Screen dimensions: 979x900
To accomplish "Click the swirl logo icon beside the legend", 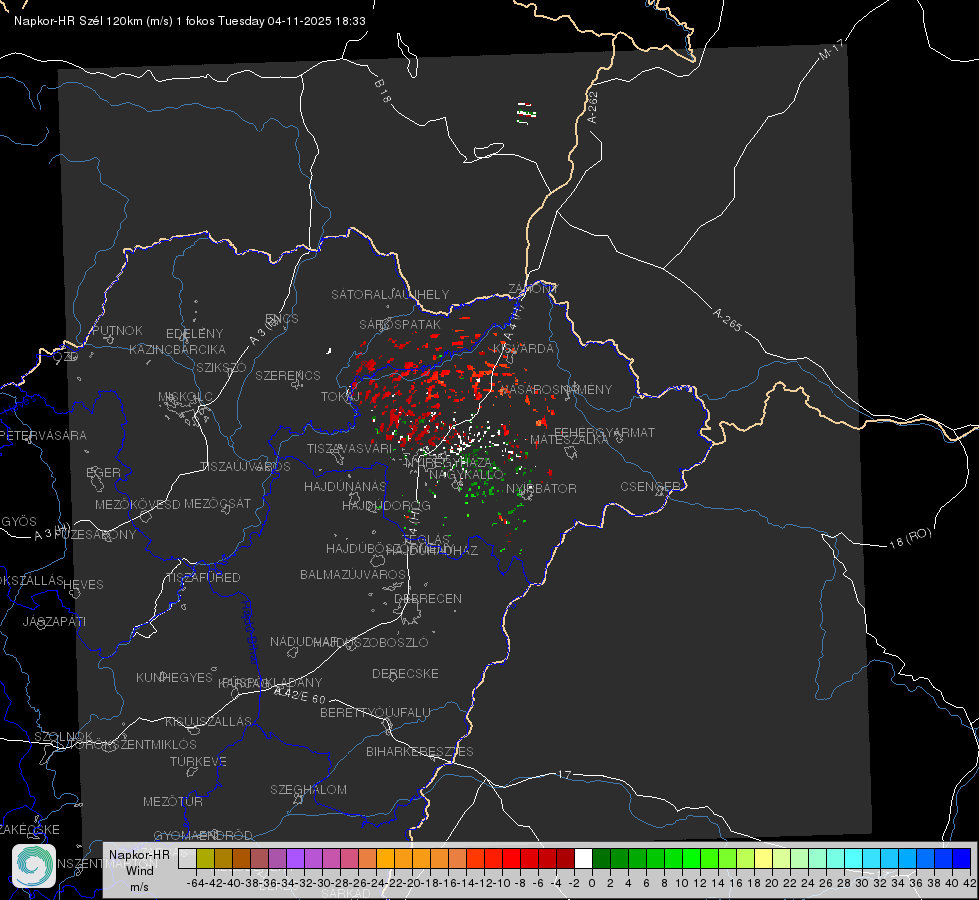I will pyautogui.click(x=34, y=866).
